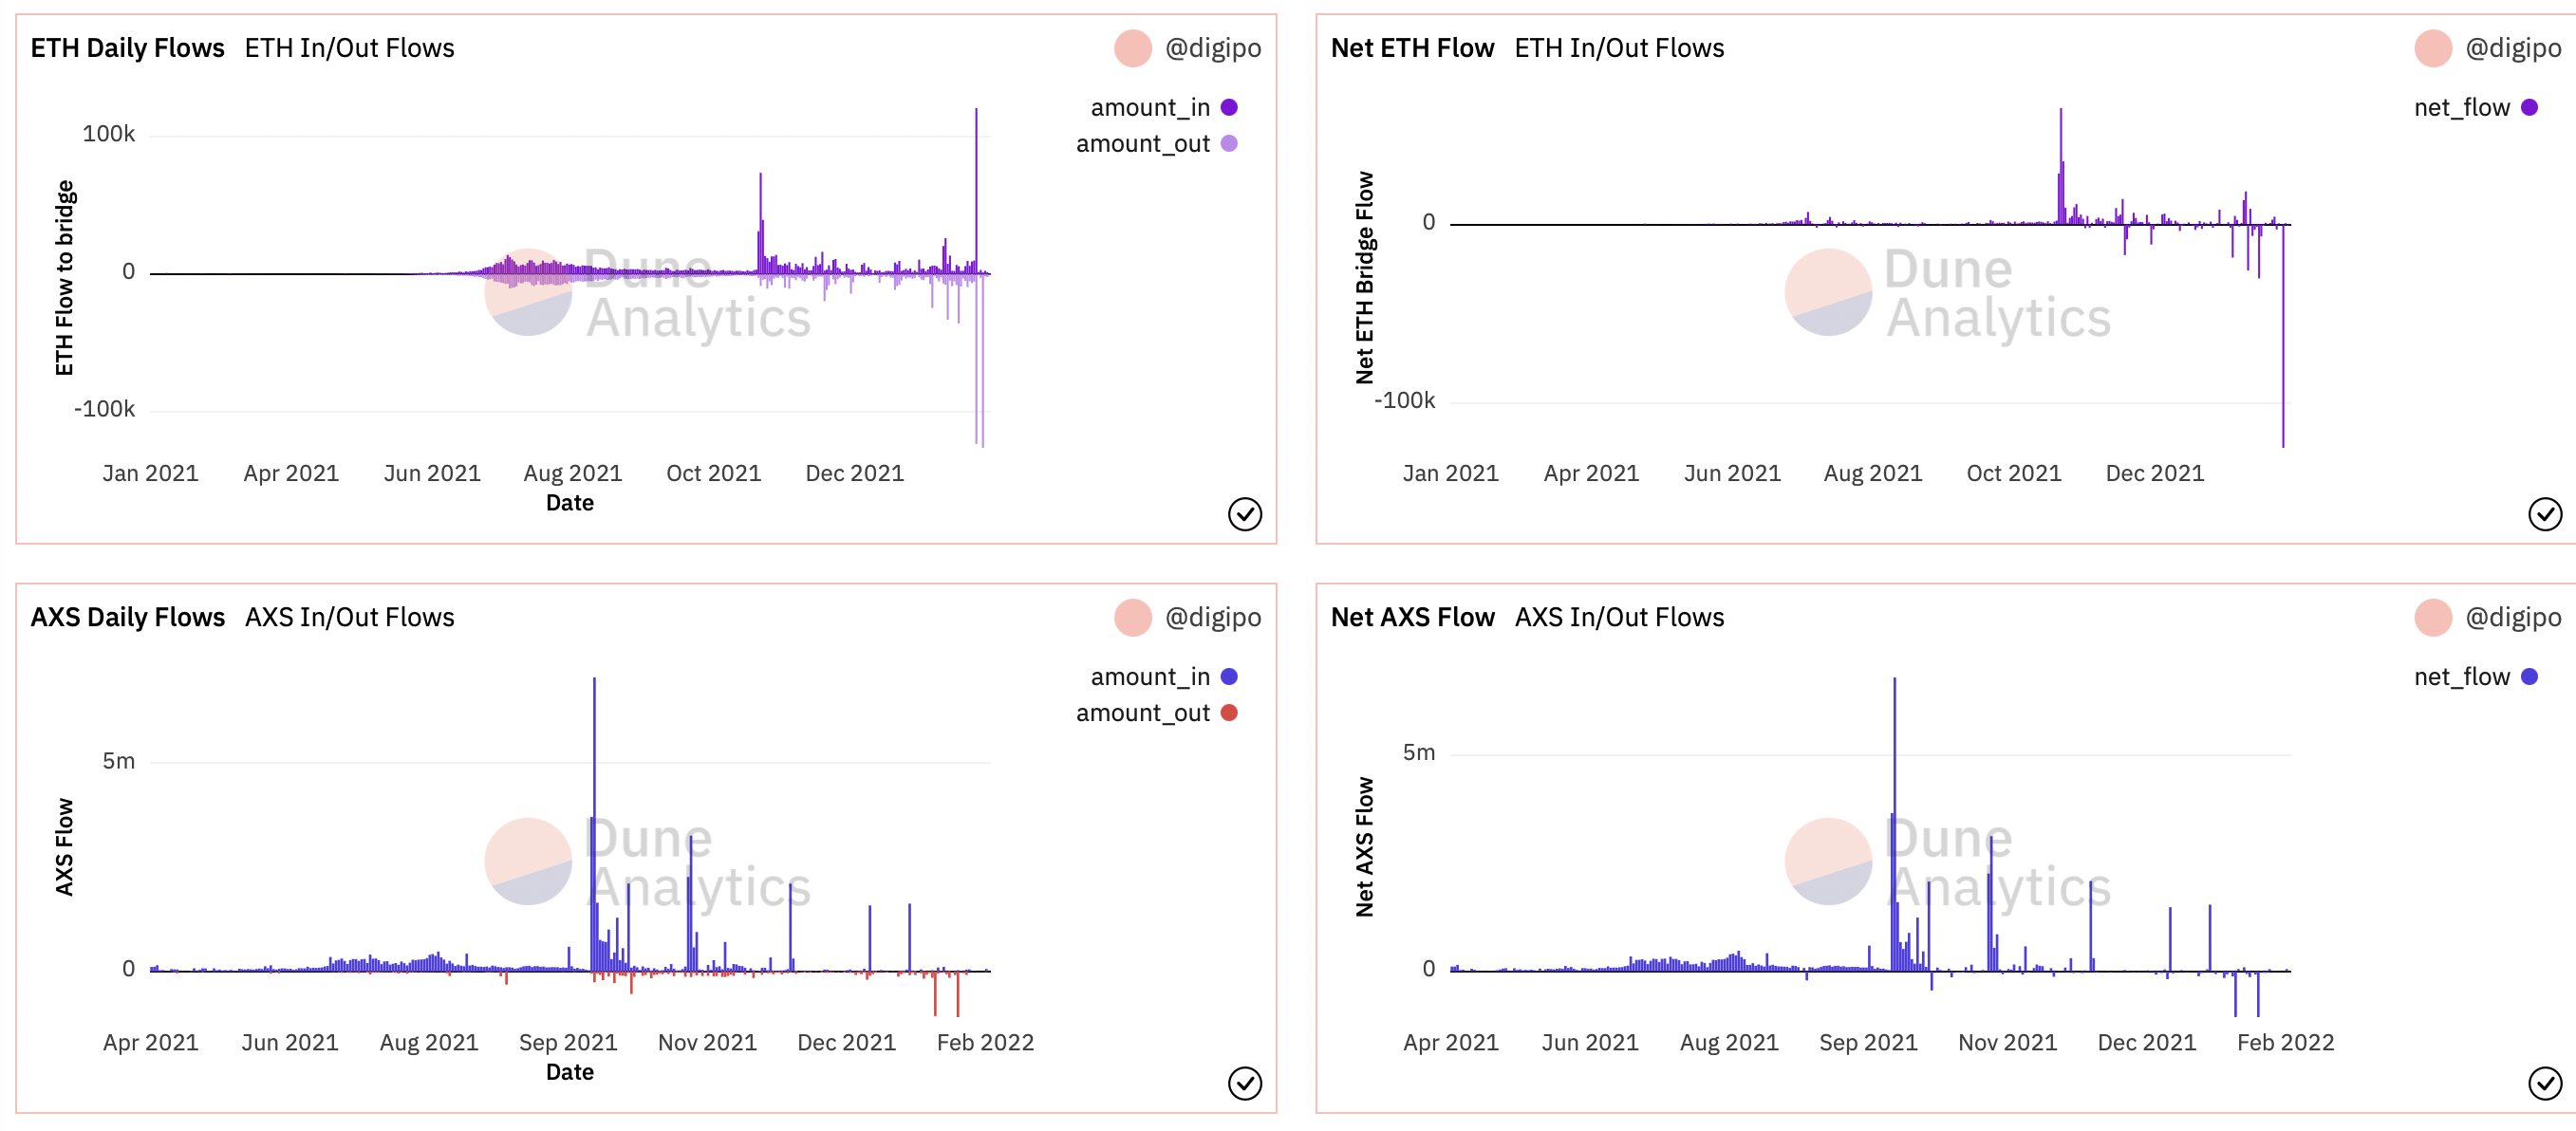Open AXS Daily Flows chart title
Viewport: 2576px width, 1131px height.
(127, 617)
